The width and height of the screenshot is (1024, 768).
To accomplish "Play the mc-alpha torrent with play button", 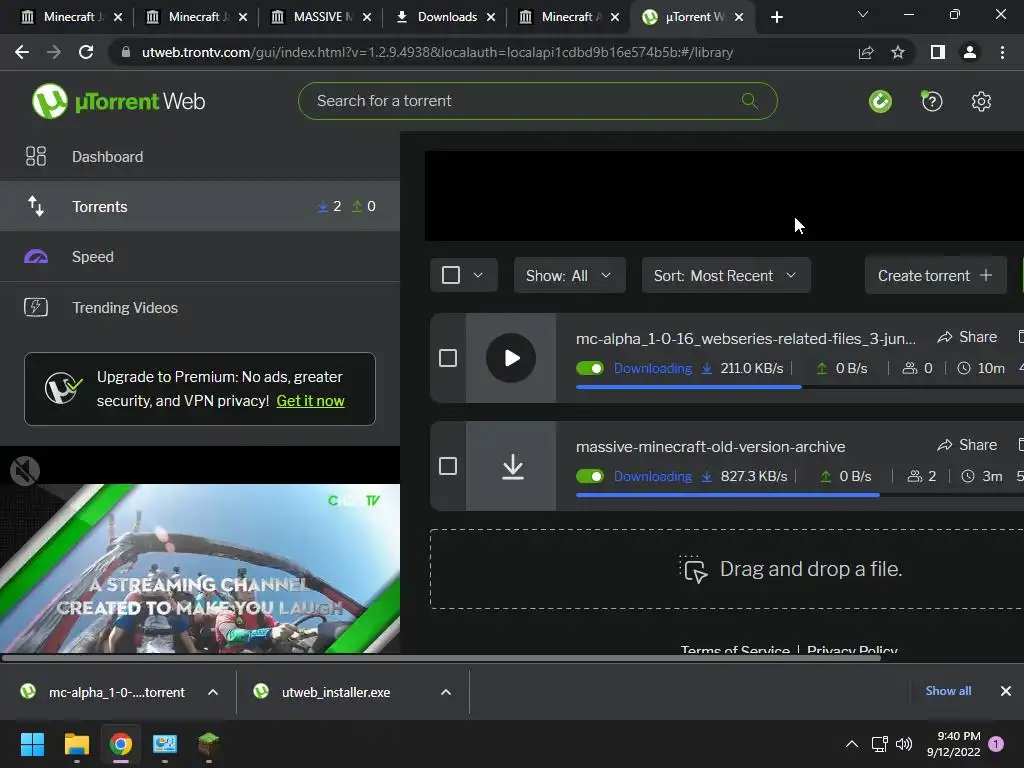I will [x=511, y=358].
